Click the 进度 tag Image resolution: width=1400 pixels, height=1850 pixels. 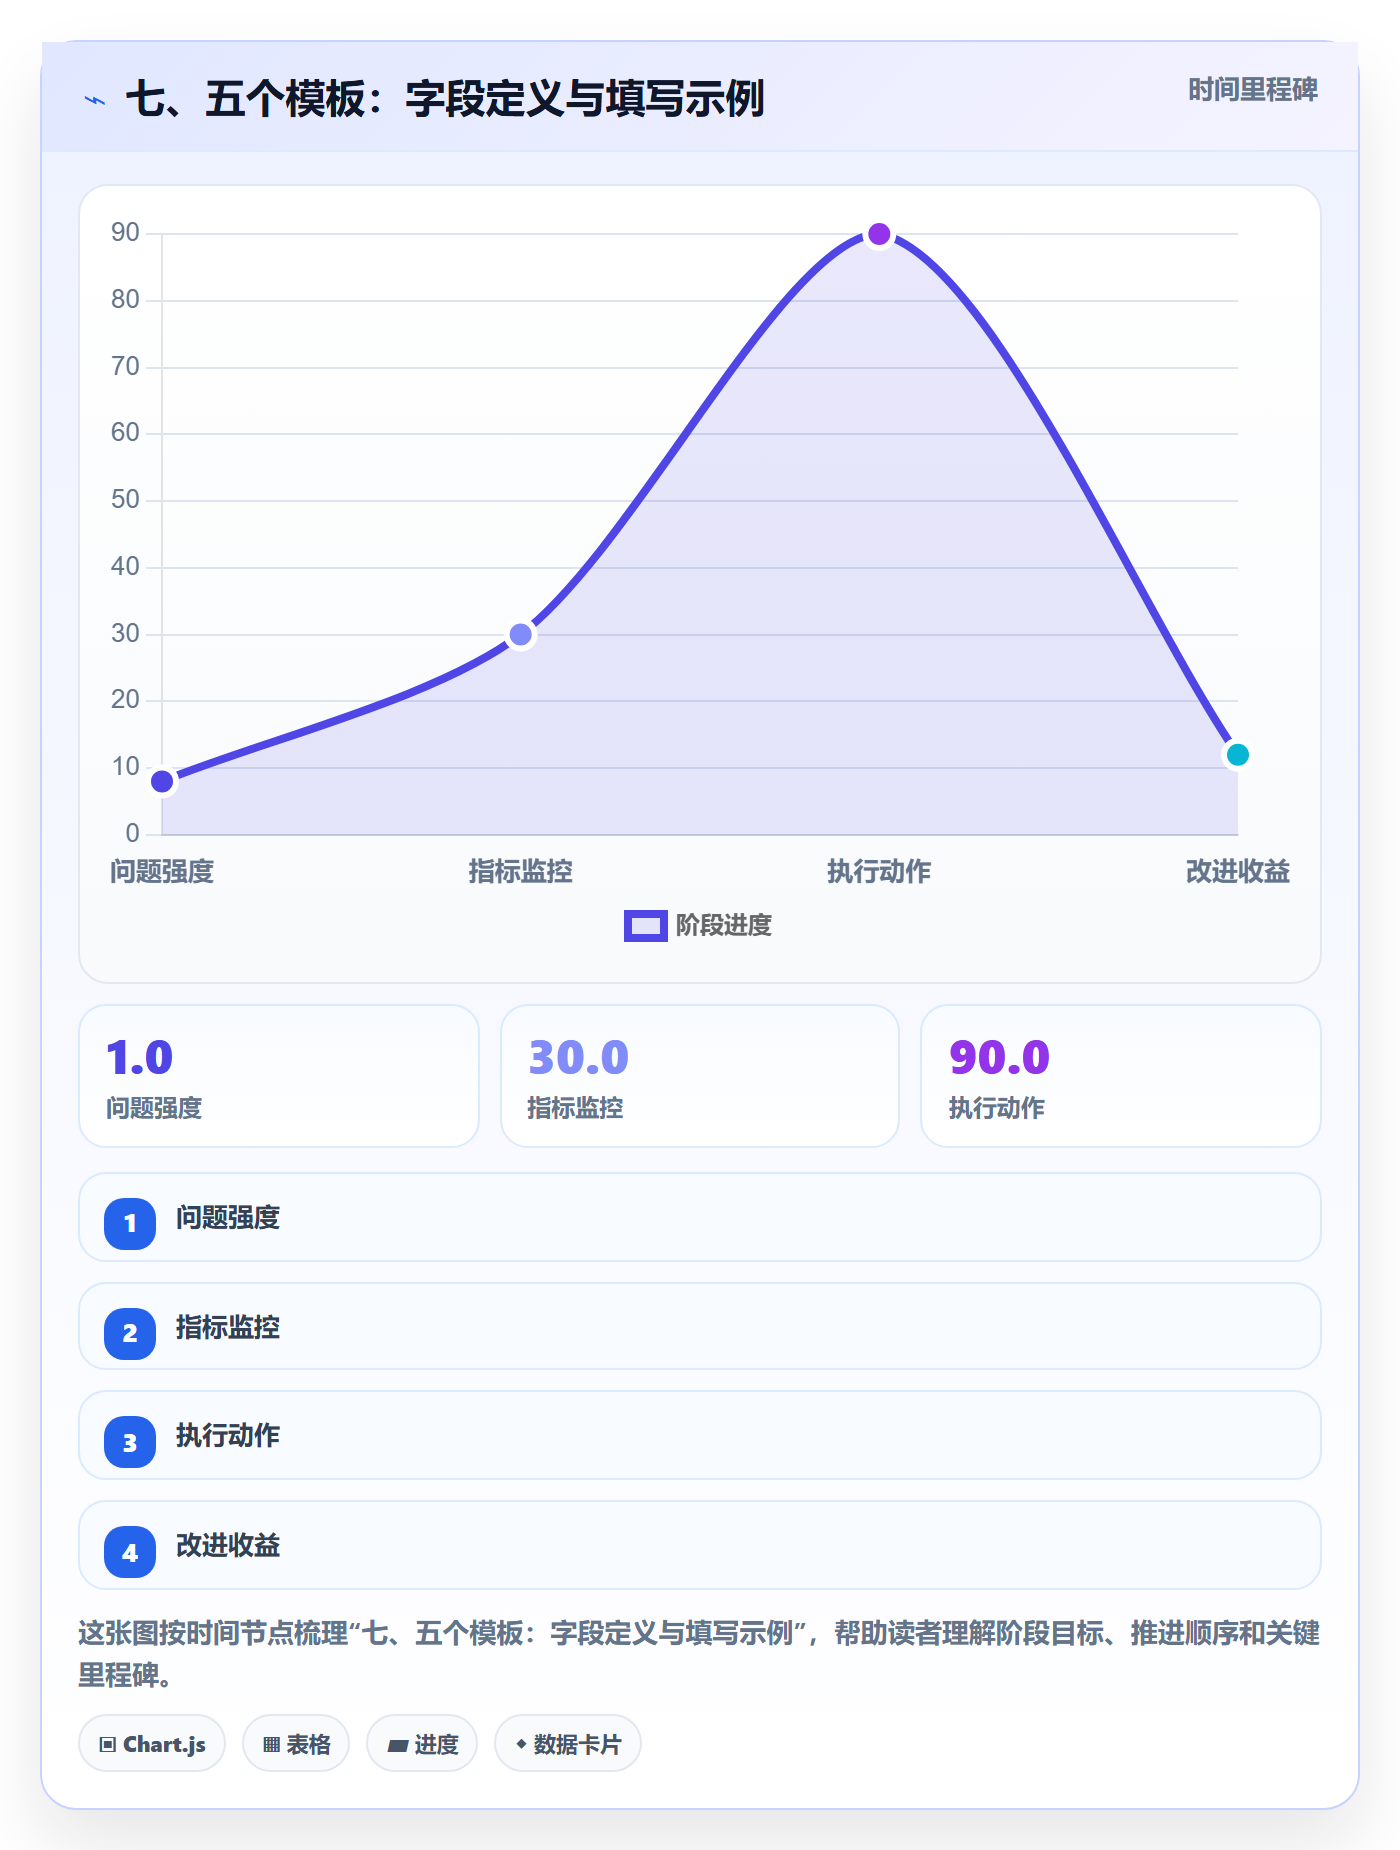(422, 1744)
